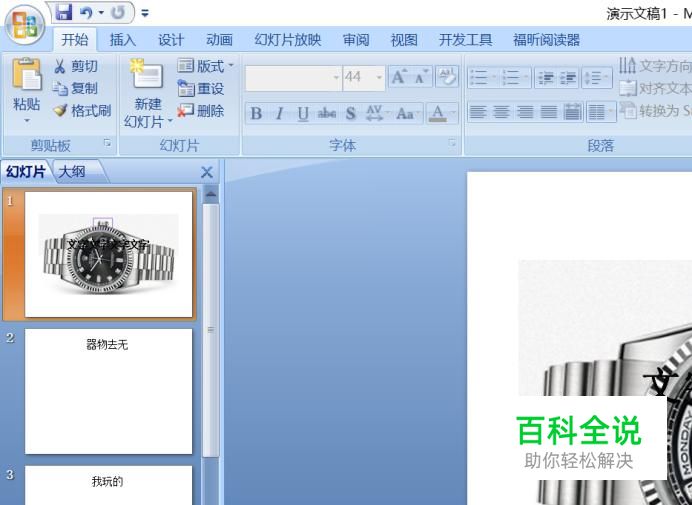The width and height of the screenshot is (692, 505).
Task: Justify paragraph text
Action: click(x=549, y=112)
